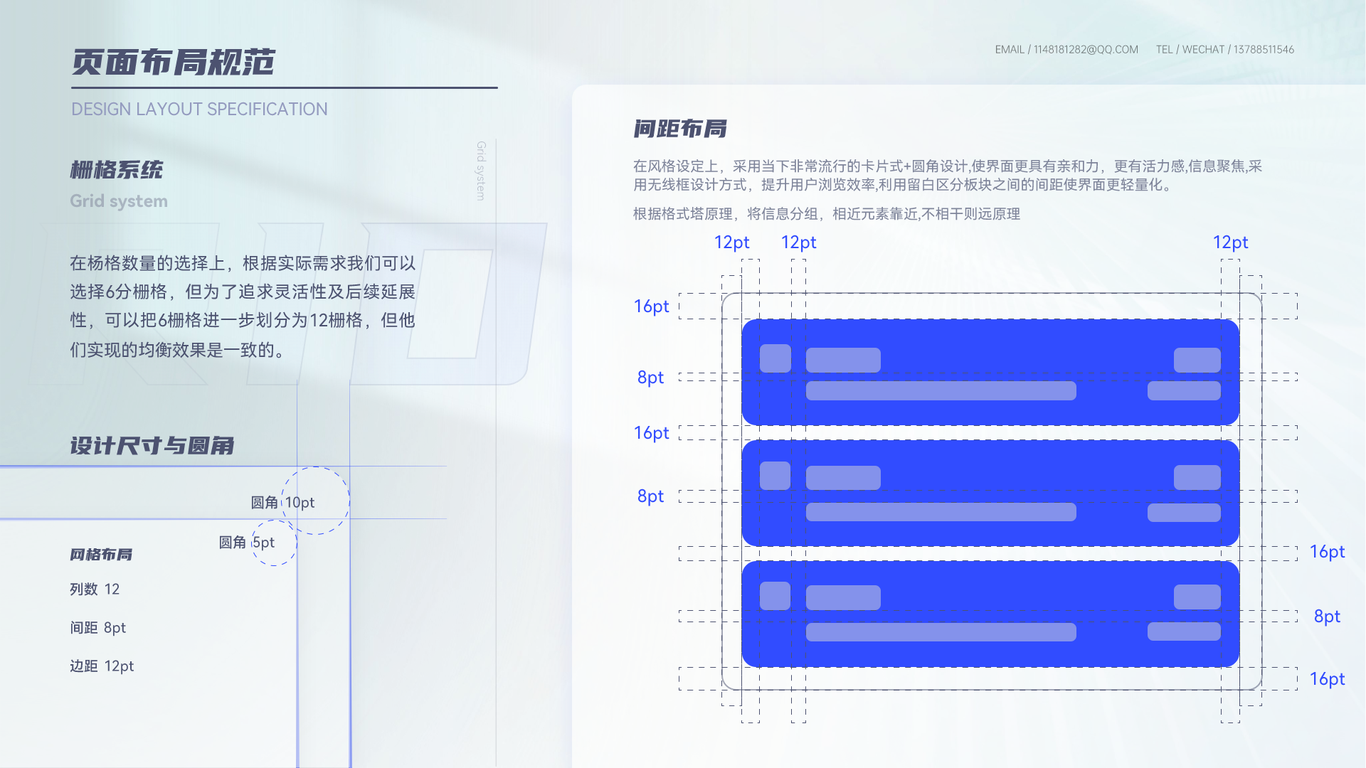Click the square avatar placeholder in middle card
This screenshot has height=768, width=1366.
tap(775, 475)
